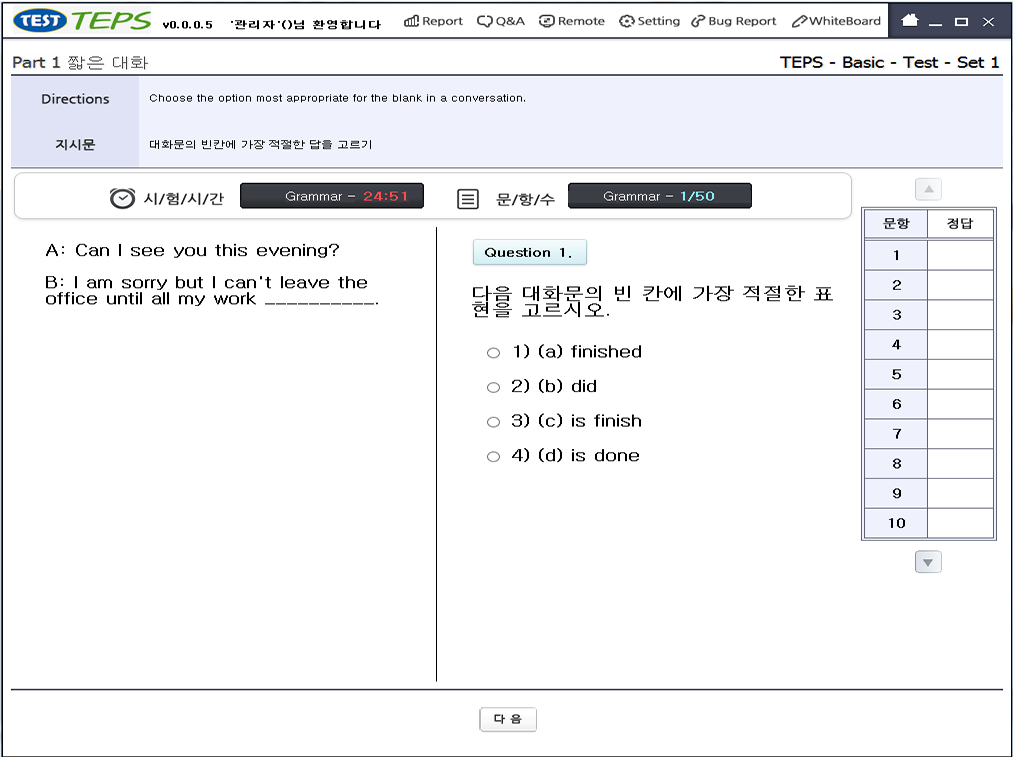Open the WhiteBoard tool

[834, 19]
